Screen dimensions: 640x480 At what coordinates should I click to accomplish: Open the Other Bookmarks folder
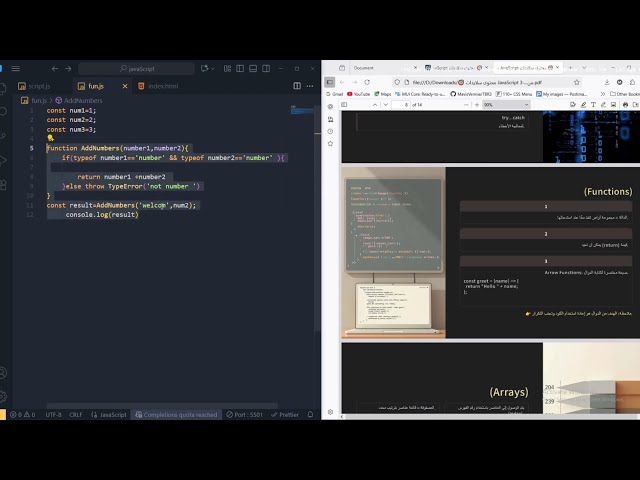coord(625,94)
